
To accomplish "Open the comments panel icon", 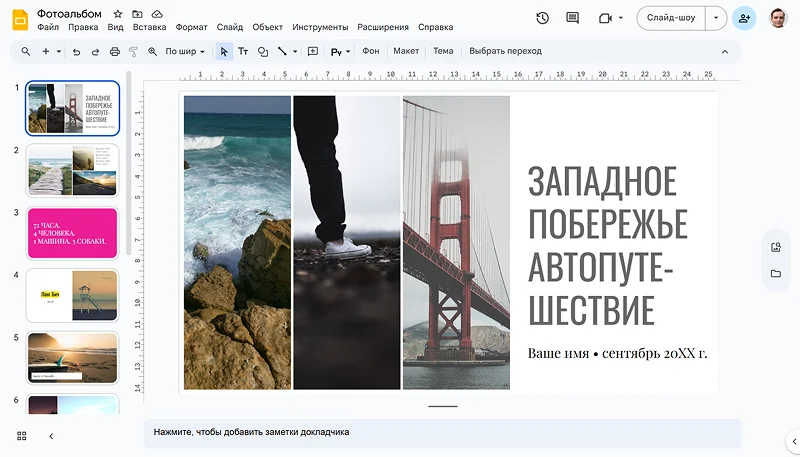I will [x=572, y=18].
